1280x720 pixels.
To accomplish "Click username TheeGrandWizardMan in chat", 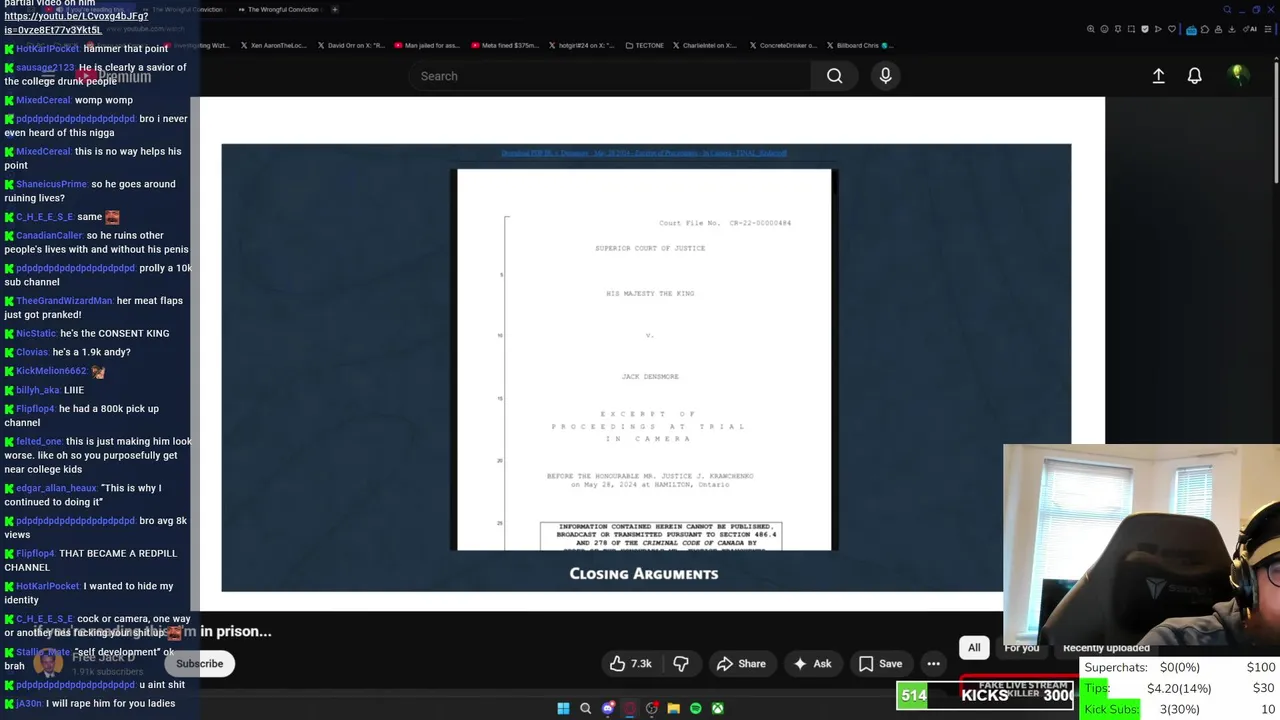I will (x=64, y=301).
